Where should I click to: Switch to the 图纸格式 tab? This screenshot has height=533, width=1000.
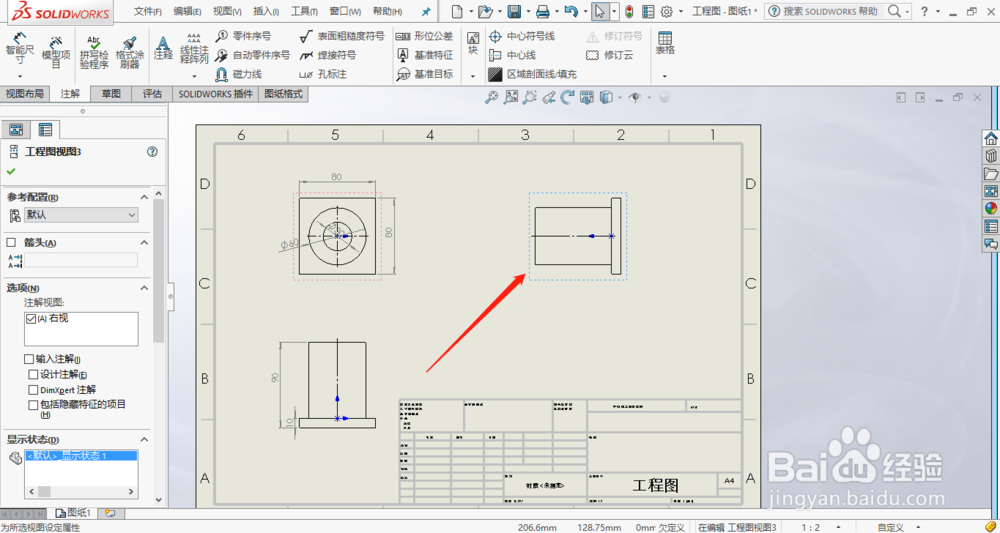pyautogui.click(x=284, y=94)
